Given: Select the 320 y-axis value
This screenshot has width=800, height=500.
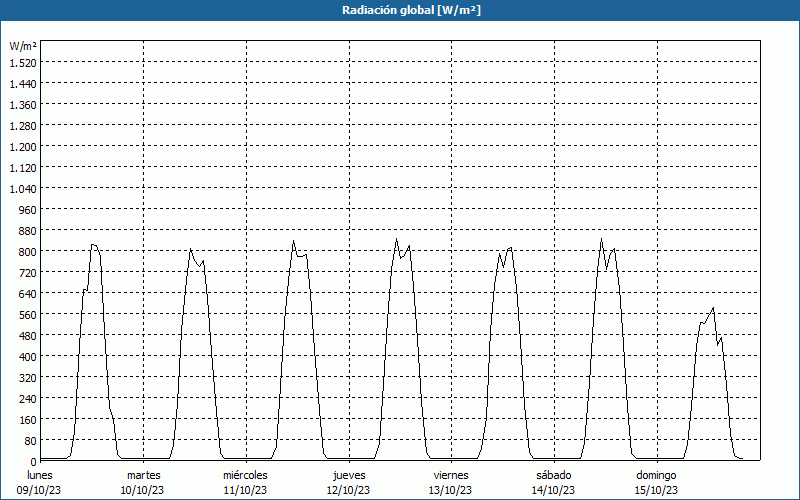Looking at the screenshot, I should point(28,378).
